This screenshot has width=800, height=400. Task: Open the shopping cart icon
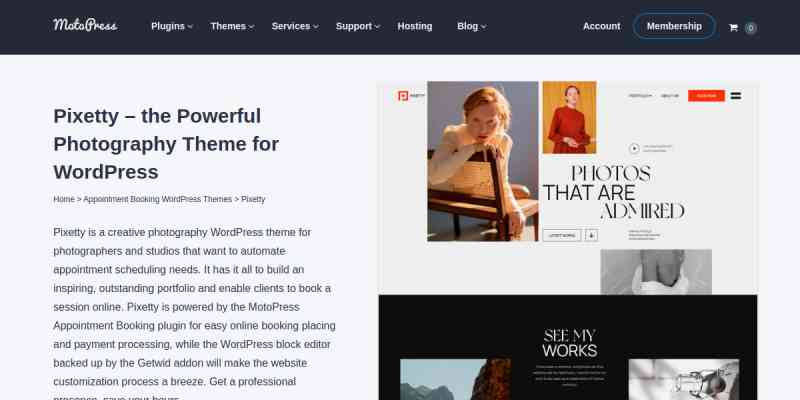pos(733,28)
